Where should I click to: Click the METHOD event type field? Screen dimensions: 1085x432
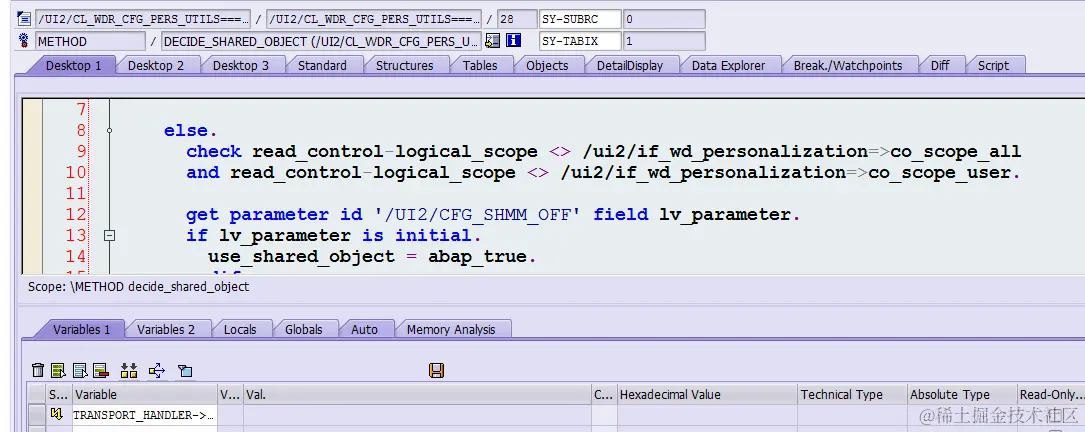click(x=91, y=42)
